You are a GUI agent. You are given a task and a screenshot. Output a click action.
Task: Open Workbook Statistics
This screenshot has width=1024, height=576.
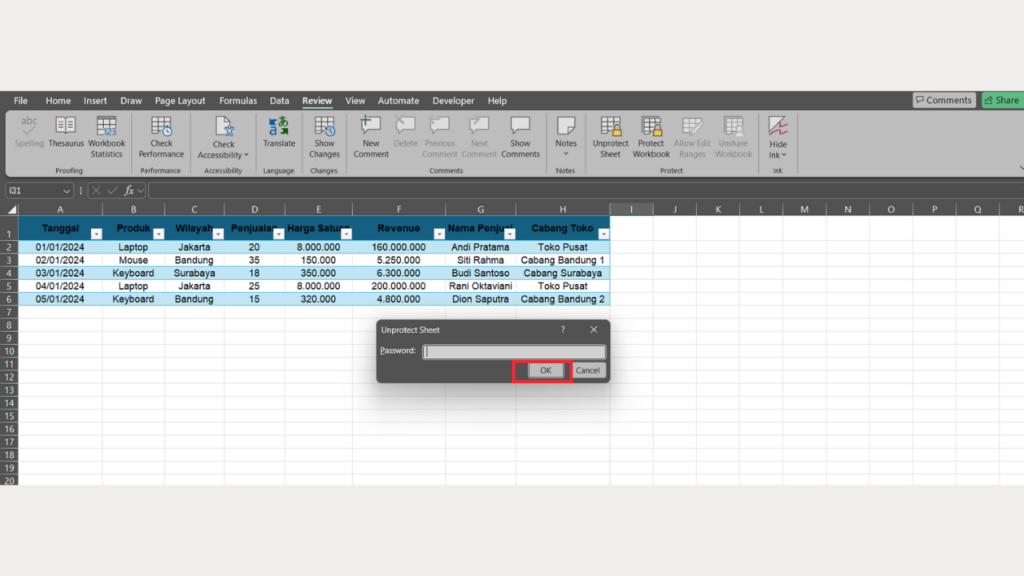pyautogui.click(x=106, y=127)
